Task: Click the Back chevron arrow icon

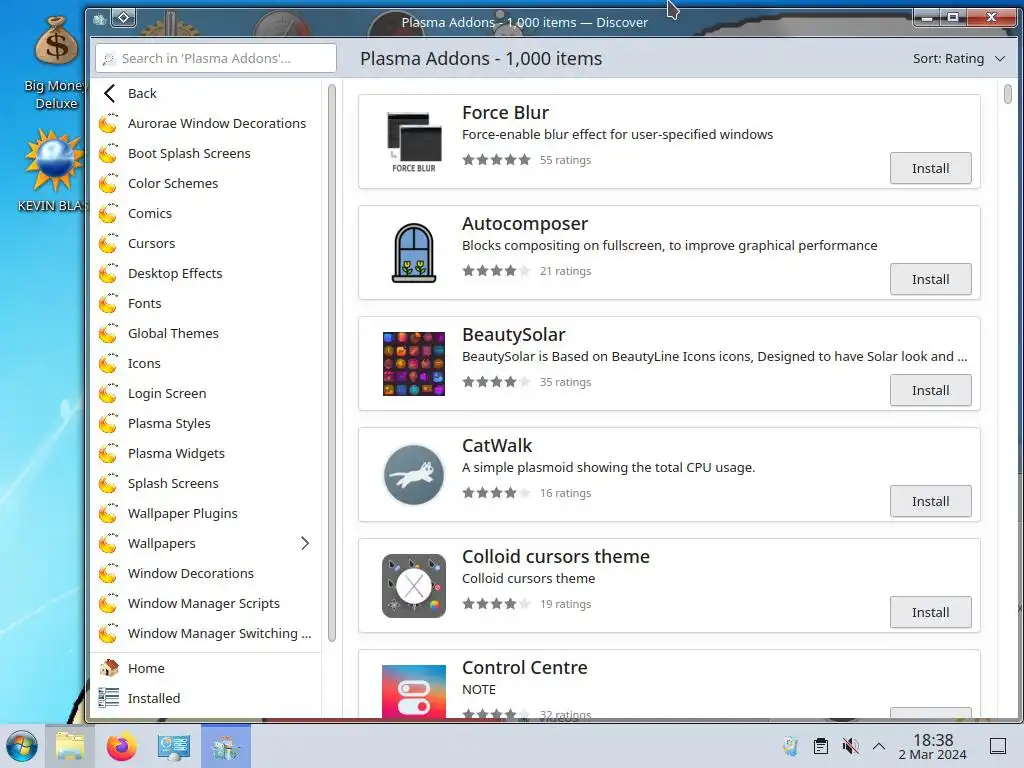Action: click(110, 93)
